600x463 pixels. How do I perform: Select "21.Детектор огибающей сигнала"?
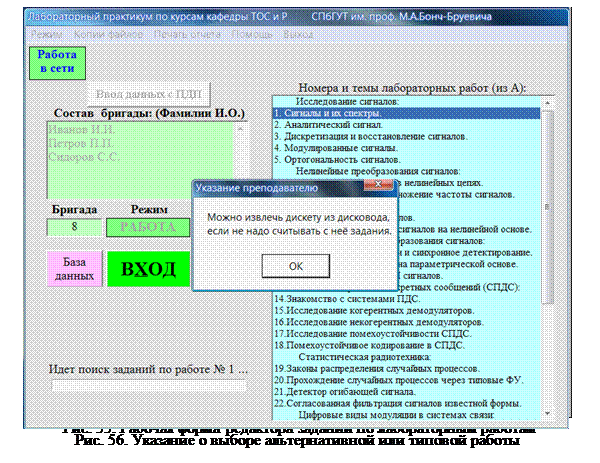click(x=406, y=392)
